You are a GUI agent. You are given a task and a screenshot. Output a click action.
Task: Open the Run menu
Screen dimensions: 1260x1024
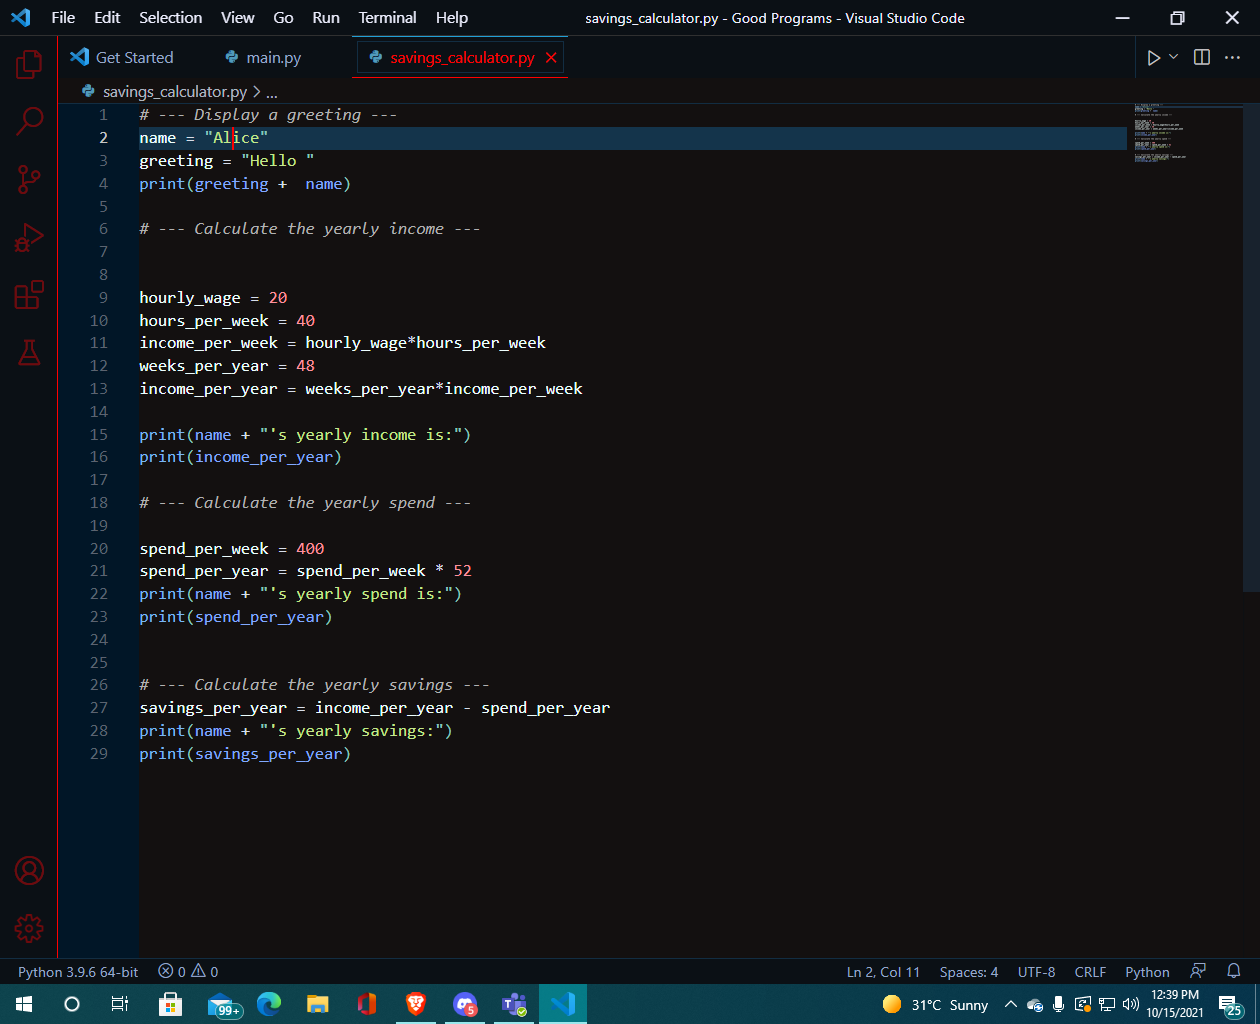pos(326,17)
